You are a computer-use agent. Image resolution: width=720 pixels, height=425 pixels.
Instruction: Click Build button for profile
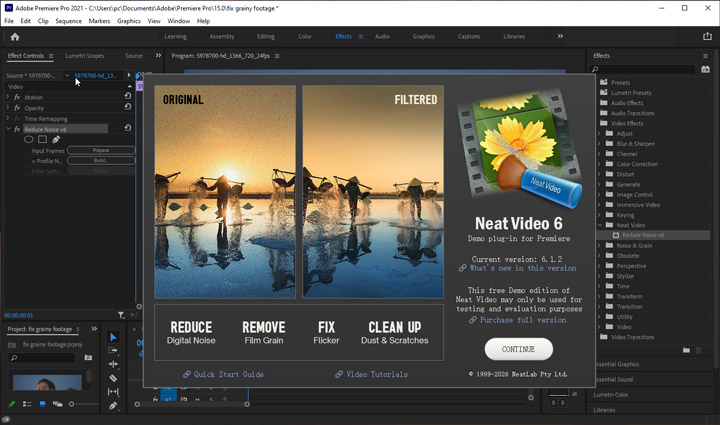101,161
